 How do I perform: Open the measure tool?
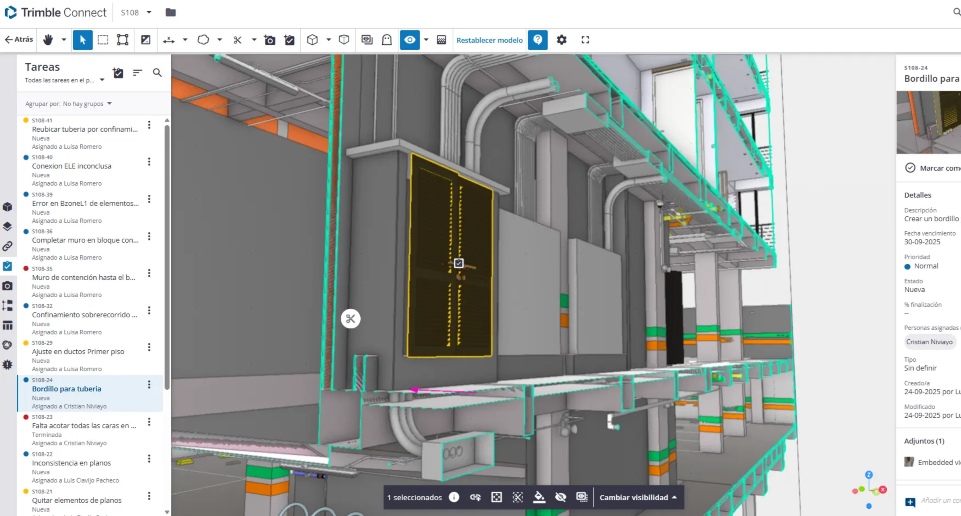point(168,40)
